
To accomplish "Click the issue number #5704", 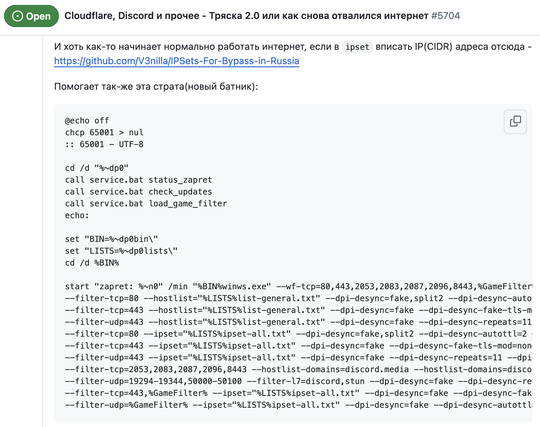I will tap(445, 16).
